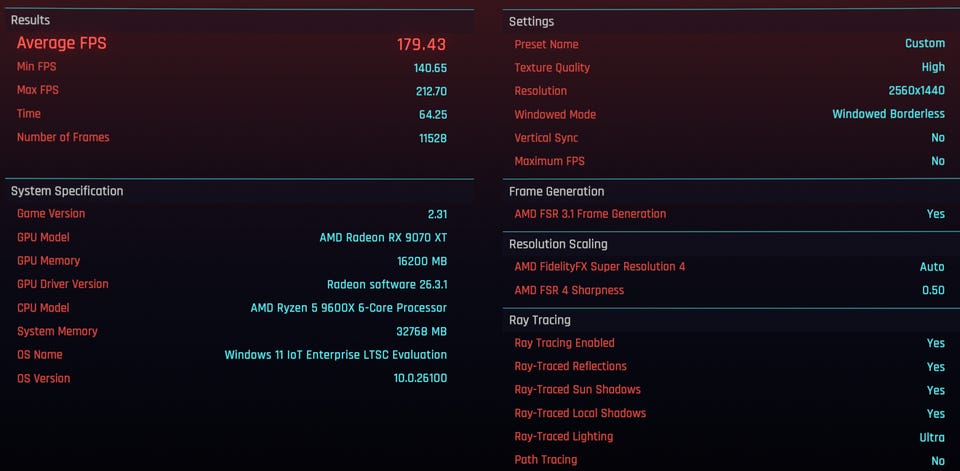Open the System Specification section header

[x=67, y=191]
